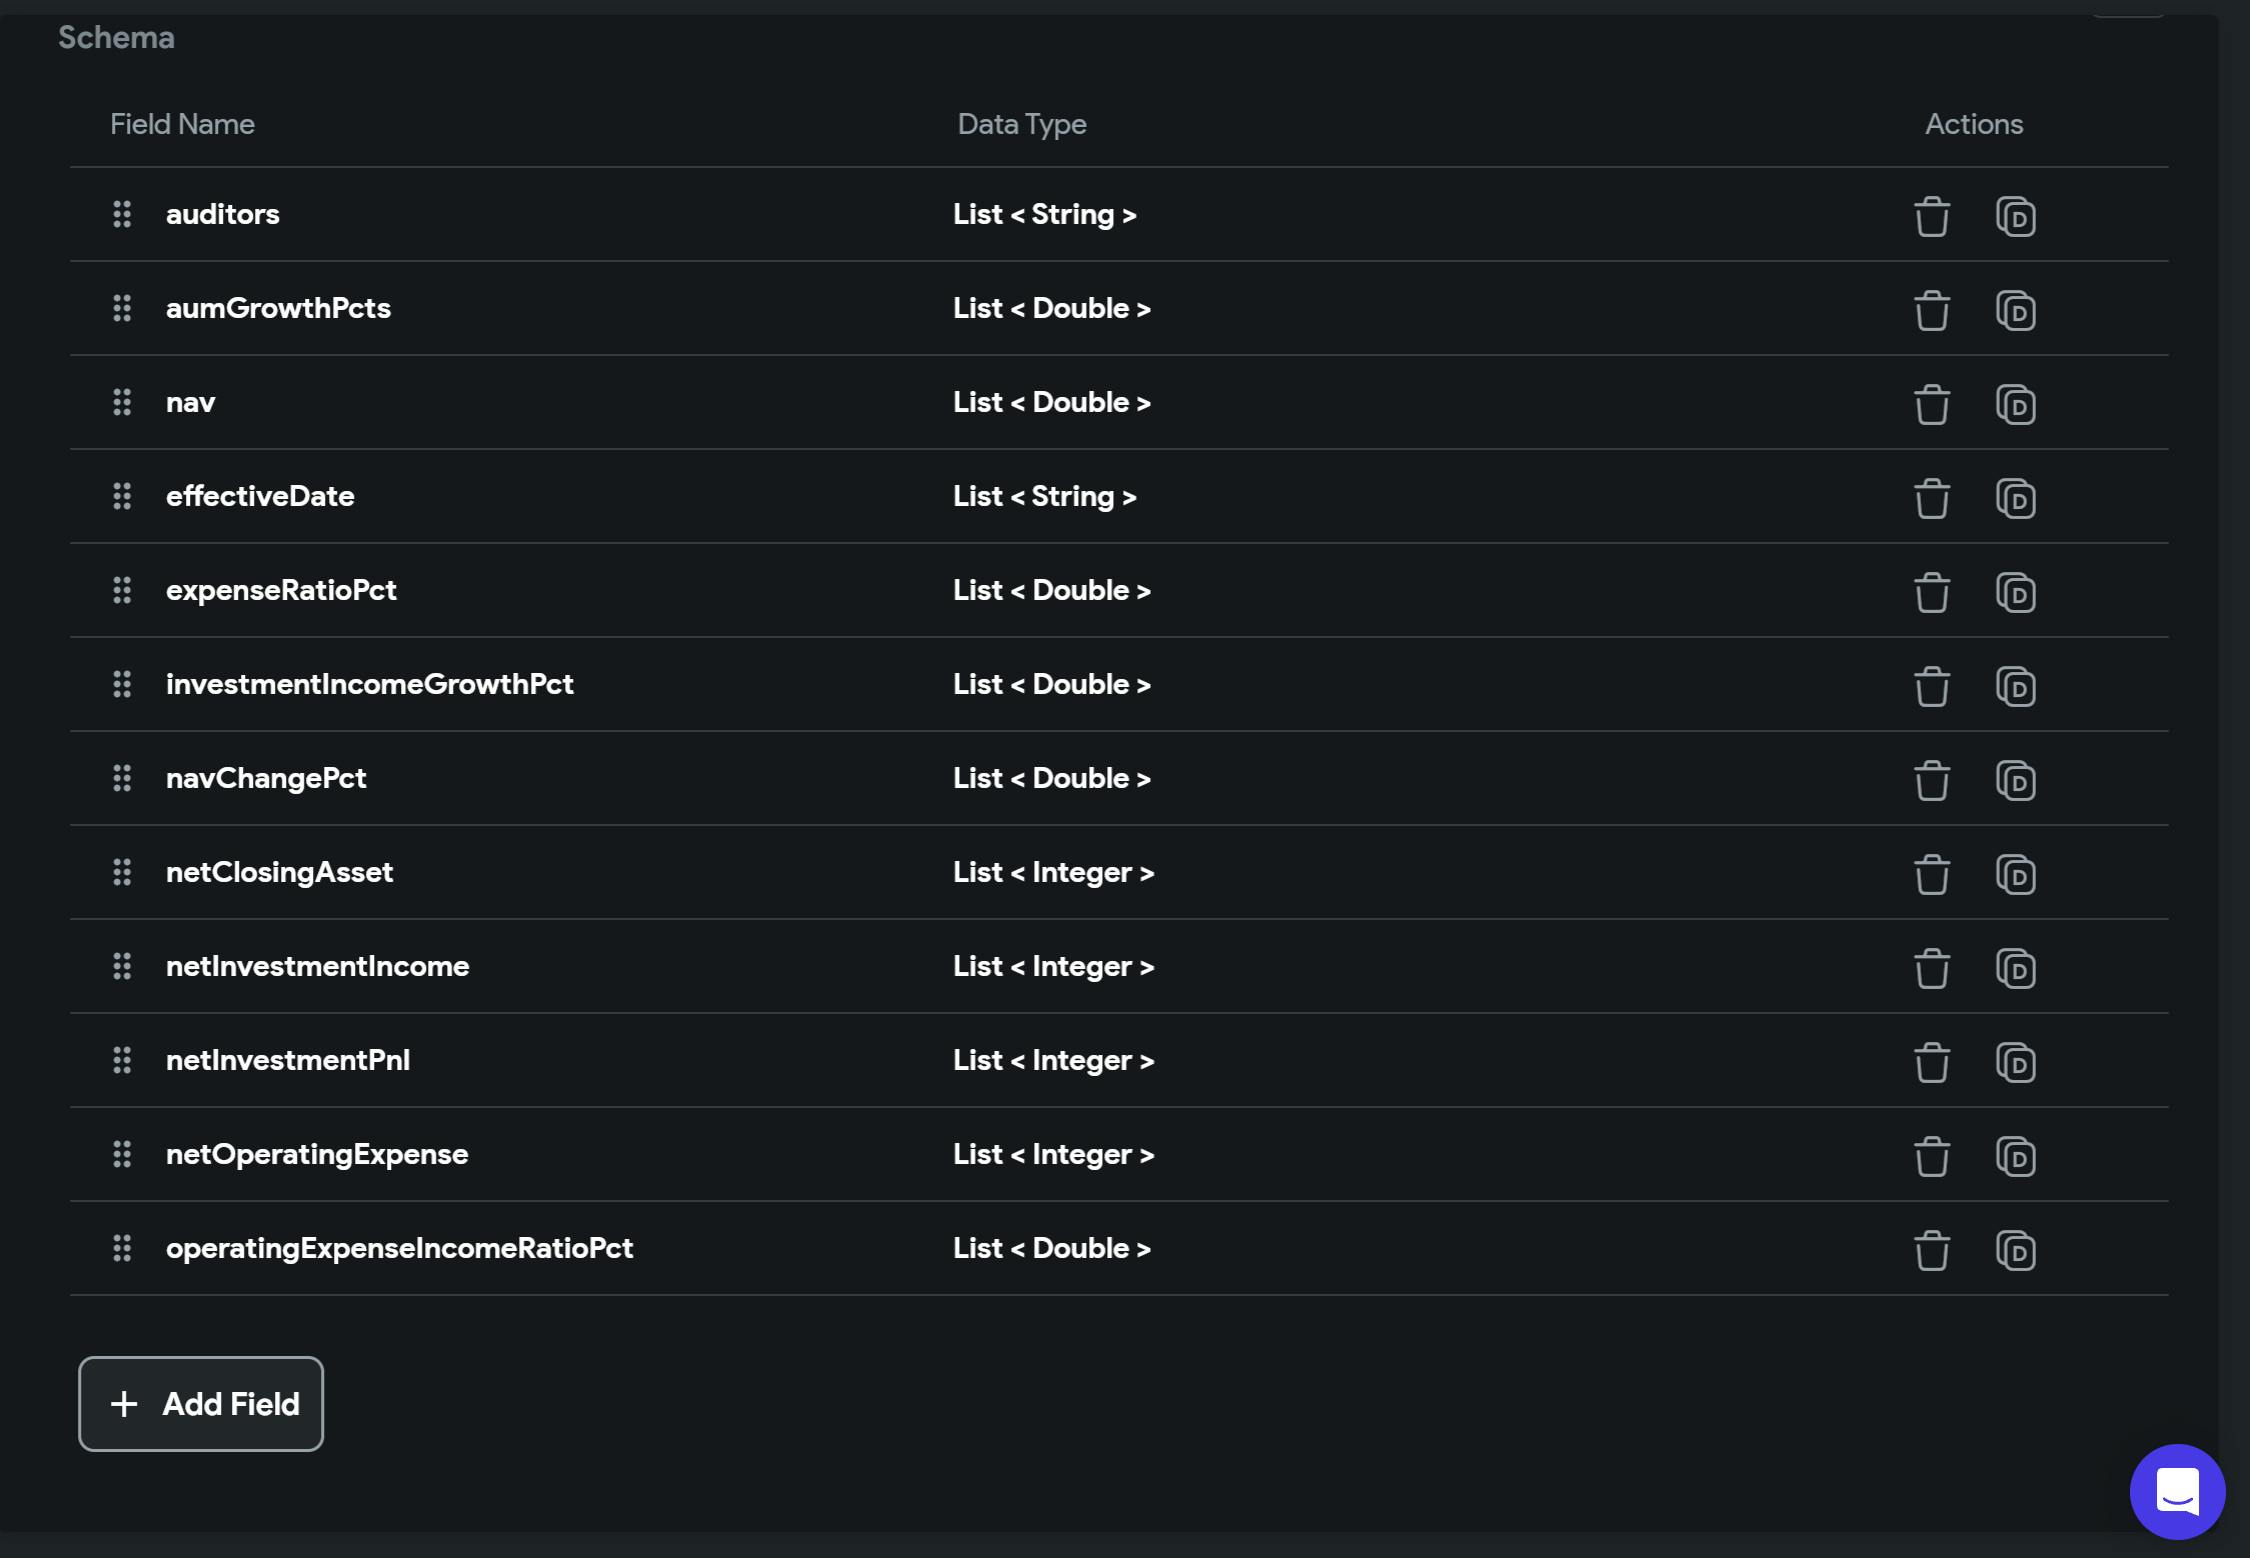Image resolution: width=2250 pixels, height=1558 pixels.
Task: Click the nav field name
Action: 190,402
